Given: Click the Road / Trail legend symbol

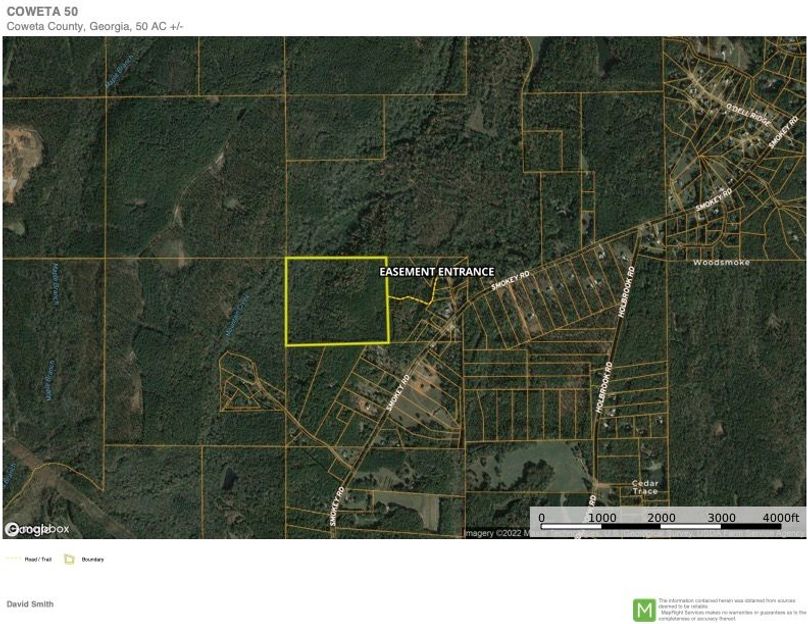Looking at the screenshot, I should coord(14,559).
